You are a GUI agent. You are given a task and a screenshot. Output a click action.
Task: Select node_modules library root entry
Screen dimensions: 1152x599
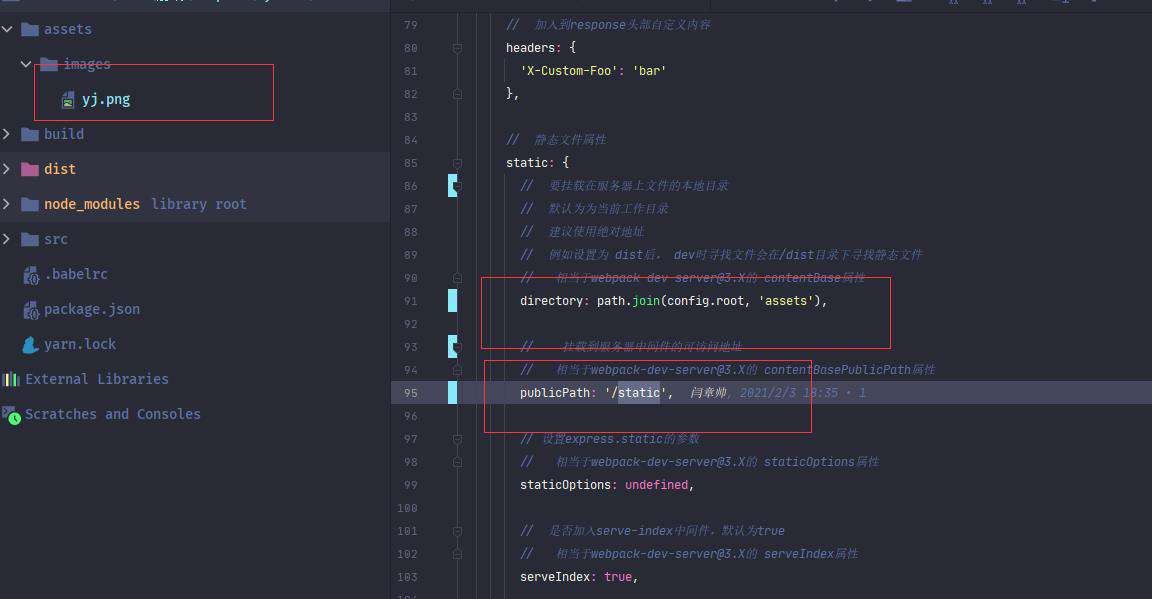145,204
